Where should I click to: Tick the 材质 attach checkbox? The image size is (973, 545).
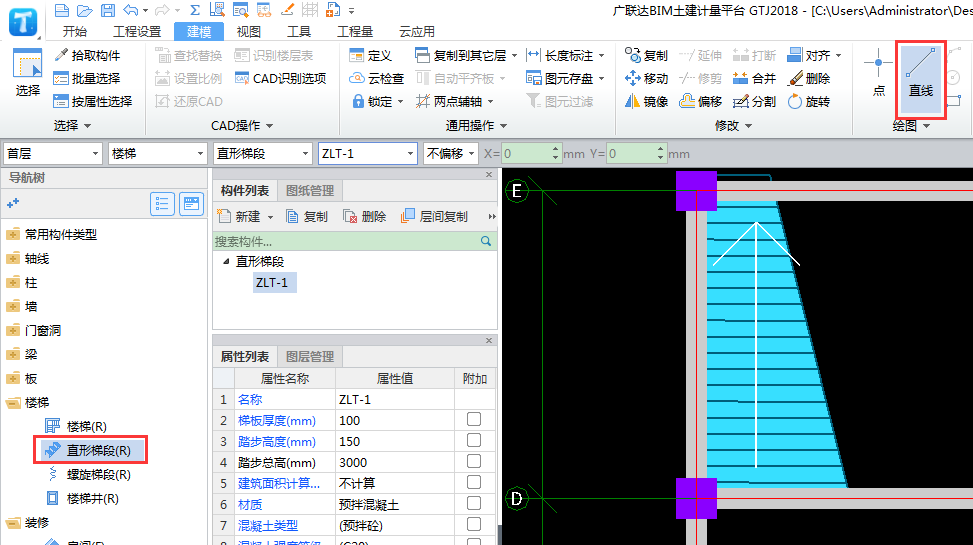pos(474,503)
